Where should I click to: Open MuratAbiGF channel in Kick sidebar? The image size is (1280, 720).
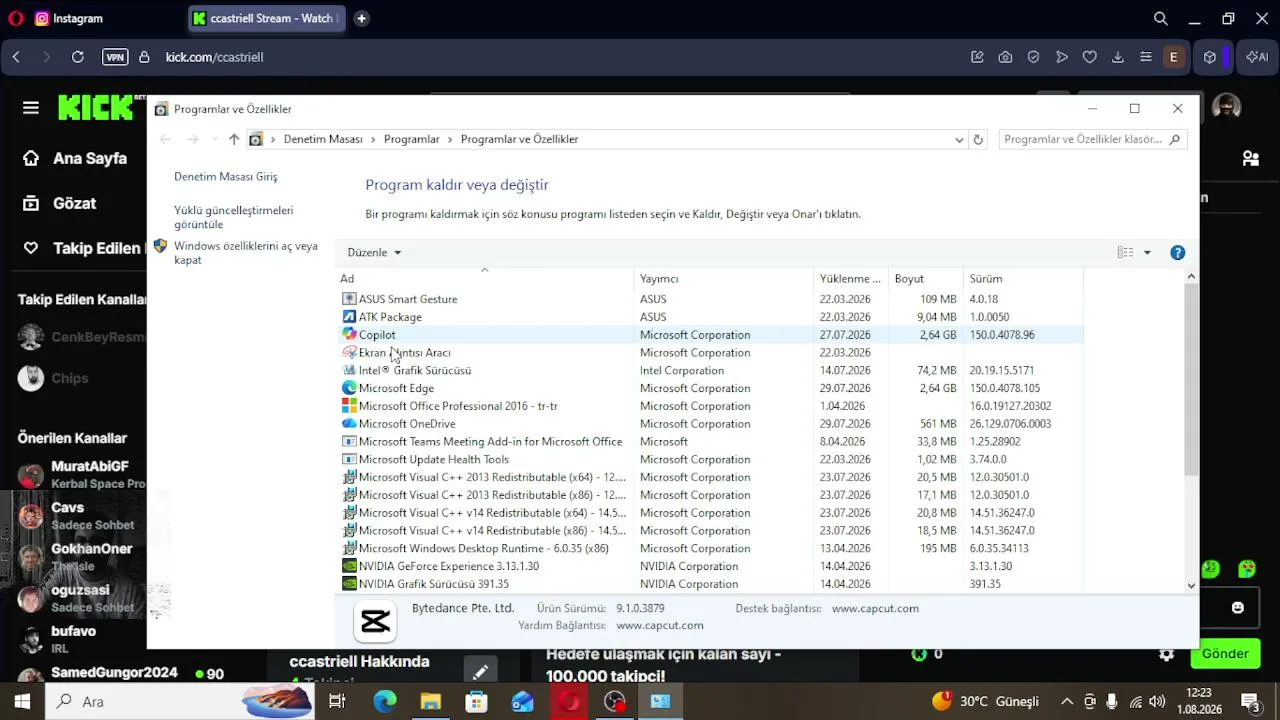click(84, 474)
